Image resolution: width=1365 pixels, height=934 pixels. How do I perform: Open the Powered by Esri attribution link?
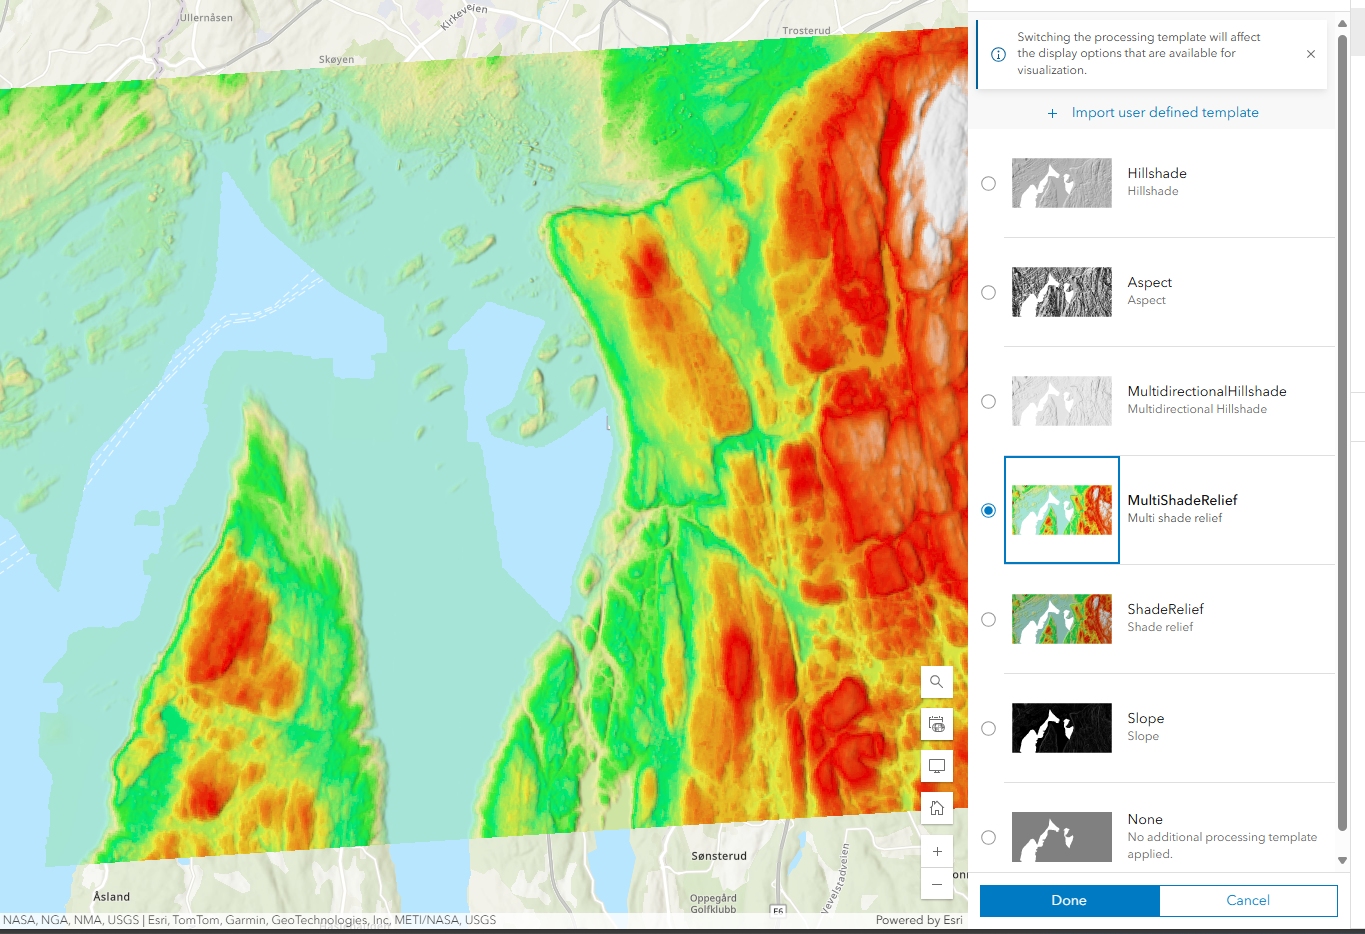tap(918, 920)
